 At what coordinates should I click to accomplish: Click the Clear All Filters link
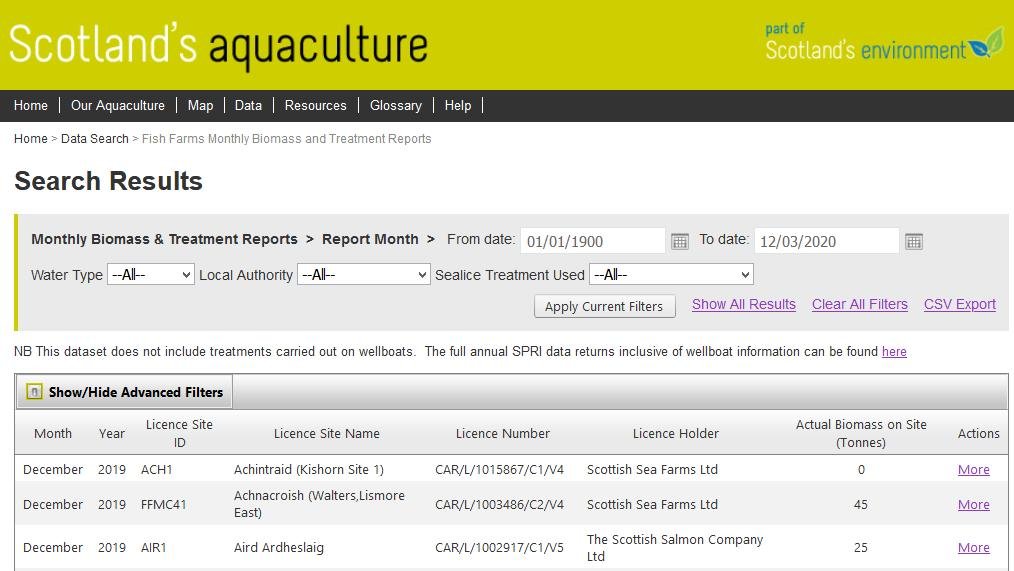859,305
